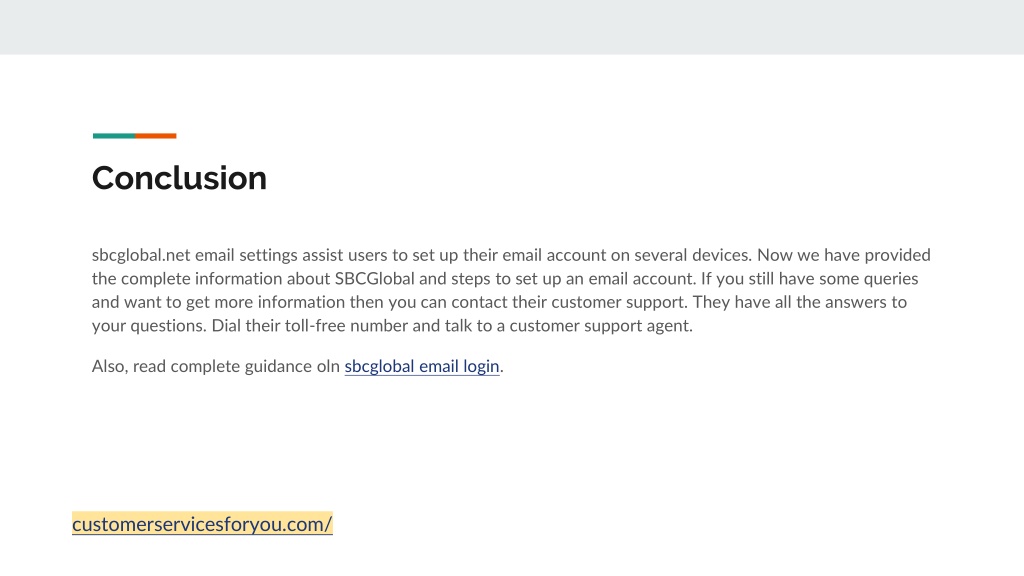Select the Conclusion heading
Screen dimensions: 1024x576
tap(180, 178)
